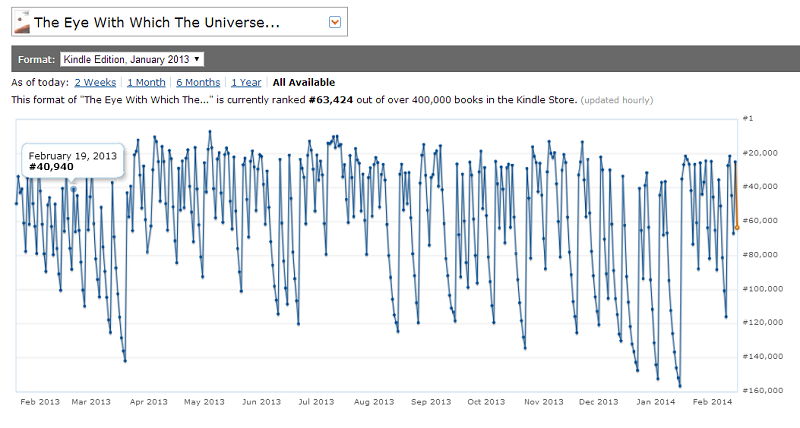Select the 6 Months time range
Viewport: 800px width, 428px height.
pyautogui.click(x=199, y=82)
